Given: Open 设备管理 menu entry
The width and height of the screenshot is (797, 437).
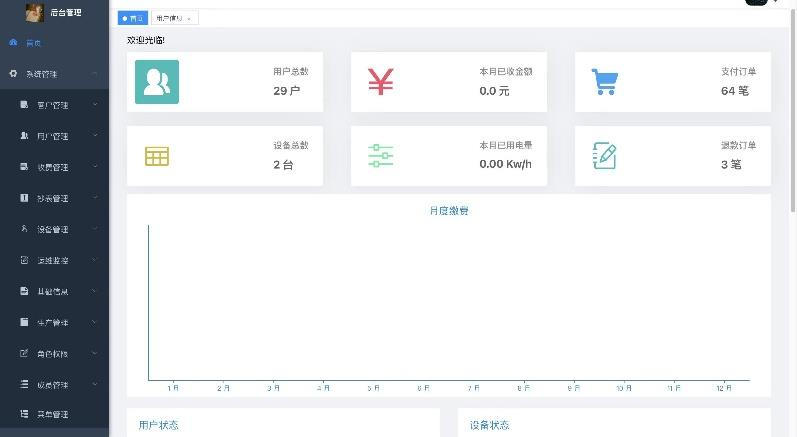Looking at the screenshot, I should 54,229.
